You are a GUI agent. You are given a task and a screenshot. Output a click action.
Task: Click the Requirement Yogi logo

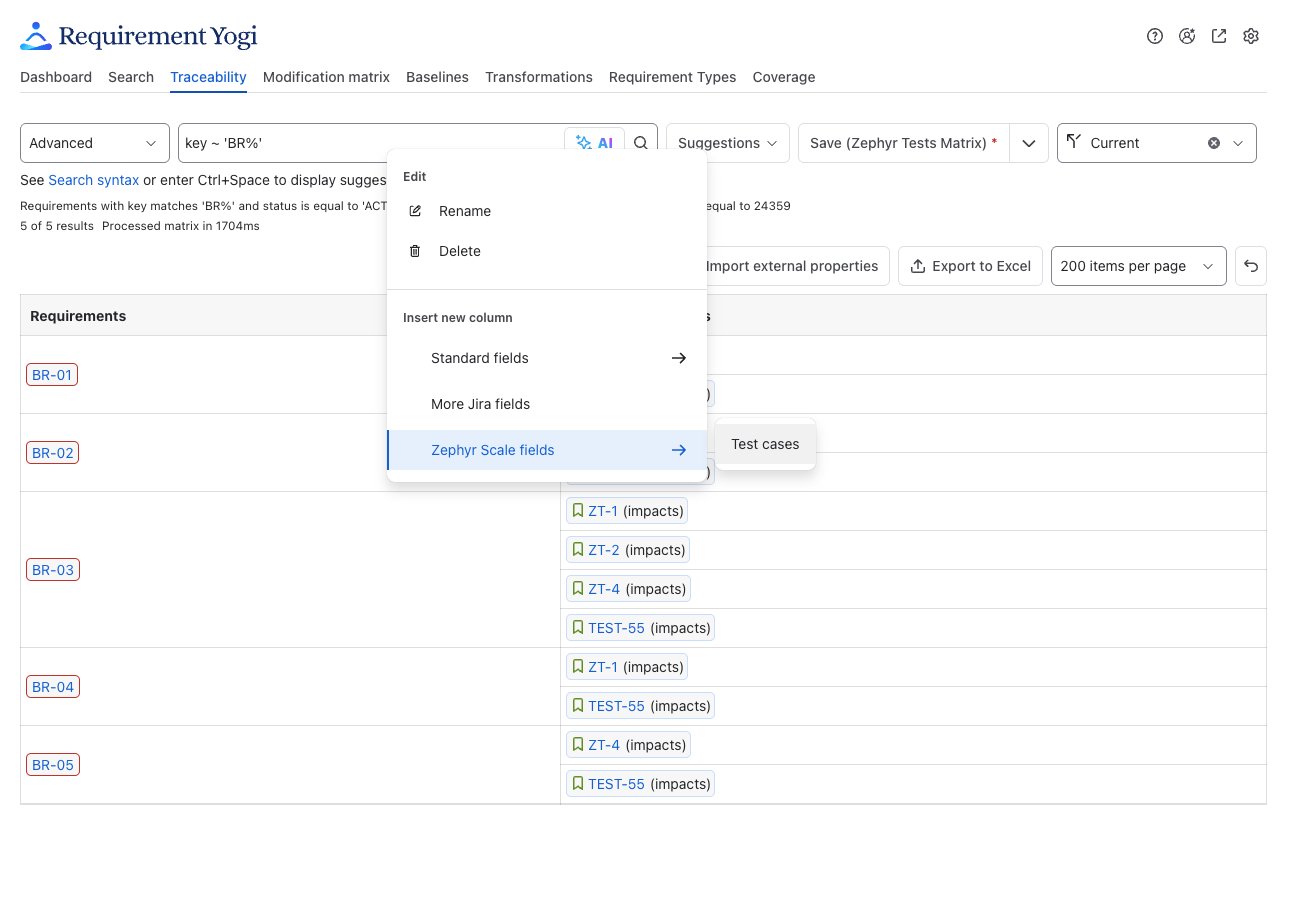pyautogui.click(x=138, y=36)
